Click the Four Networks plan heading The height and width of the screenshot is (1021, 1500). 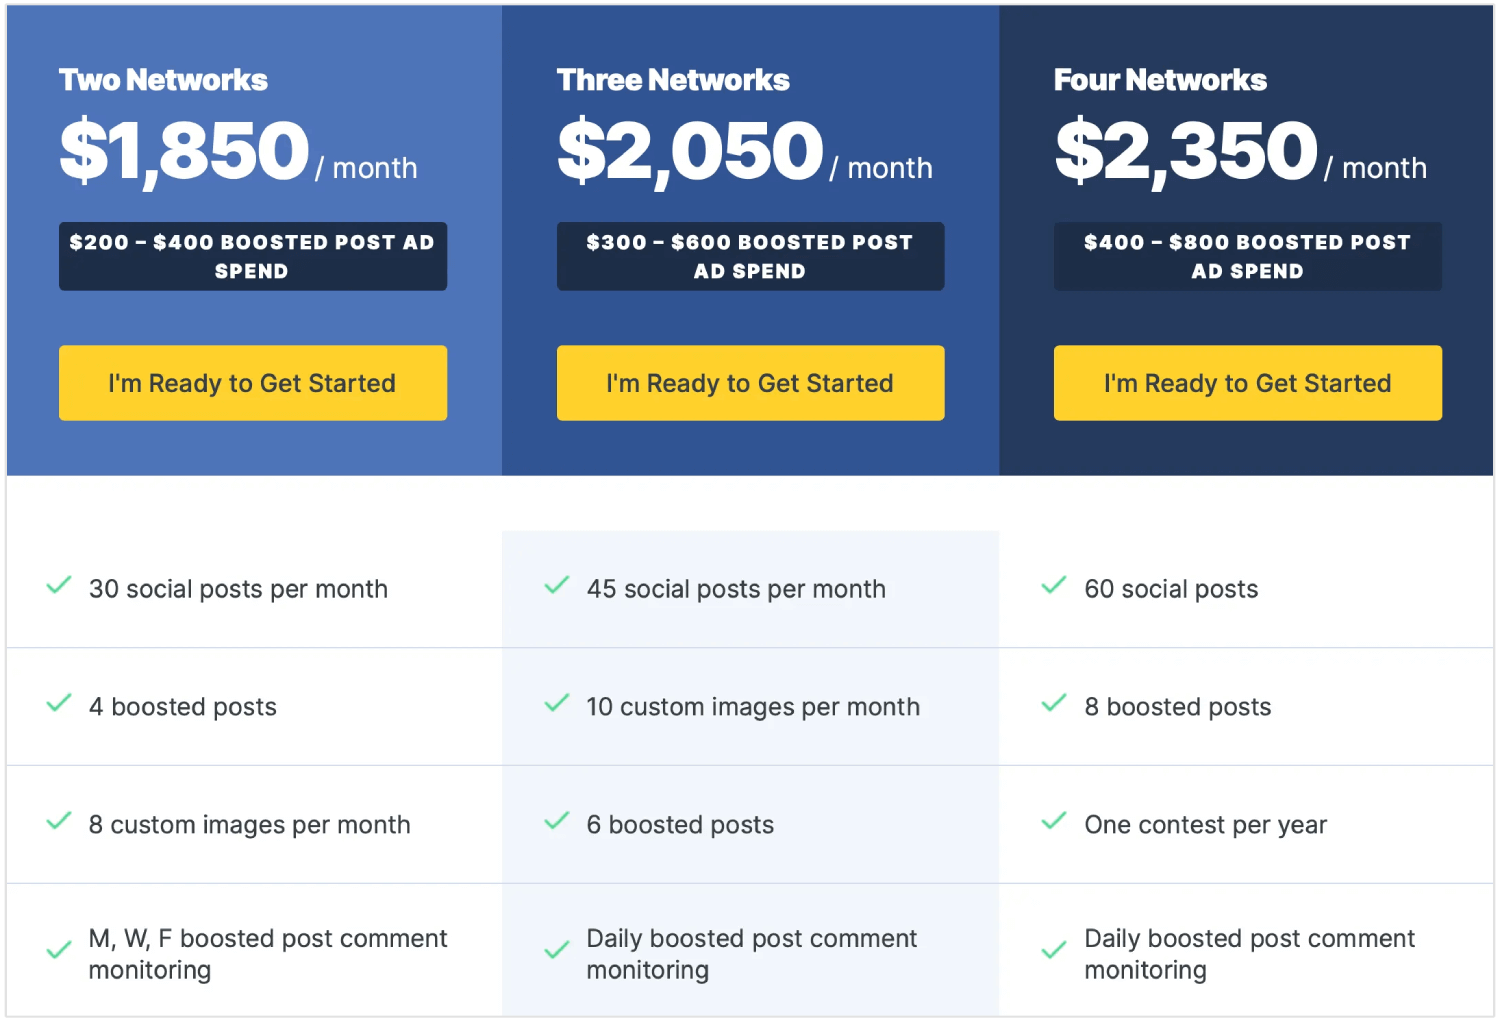pos(1160,79)
